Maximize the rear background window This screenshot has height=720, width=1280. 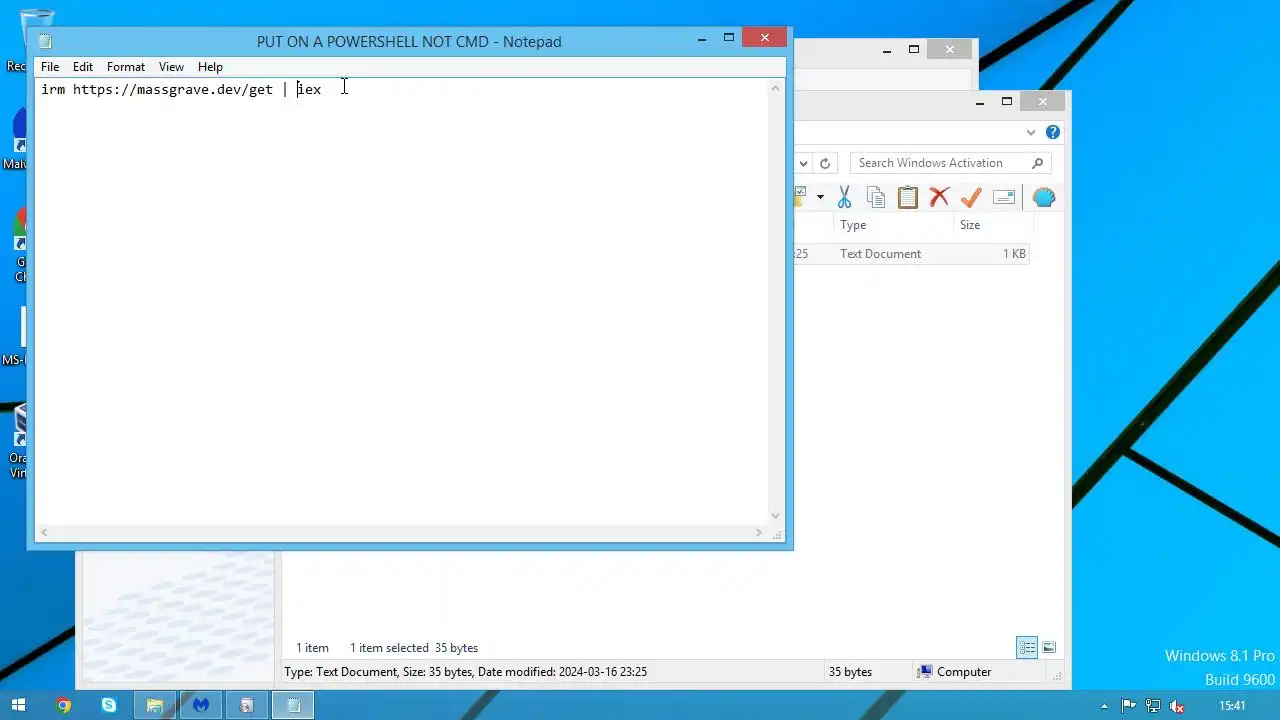coord(914,49)
